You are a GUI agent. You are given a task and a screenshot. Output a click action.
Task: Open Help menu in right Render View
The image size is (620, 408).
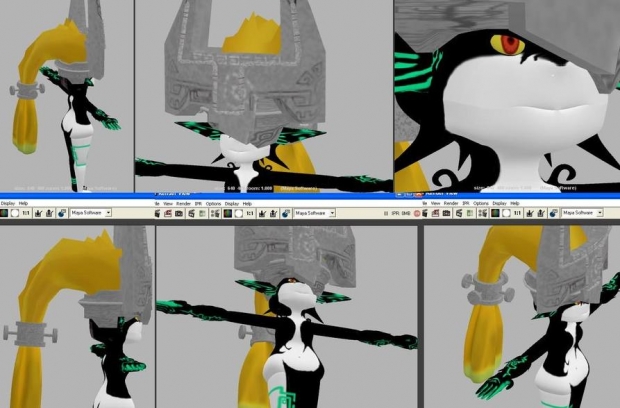click(x=515, y=203)
